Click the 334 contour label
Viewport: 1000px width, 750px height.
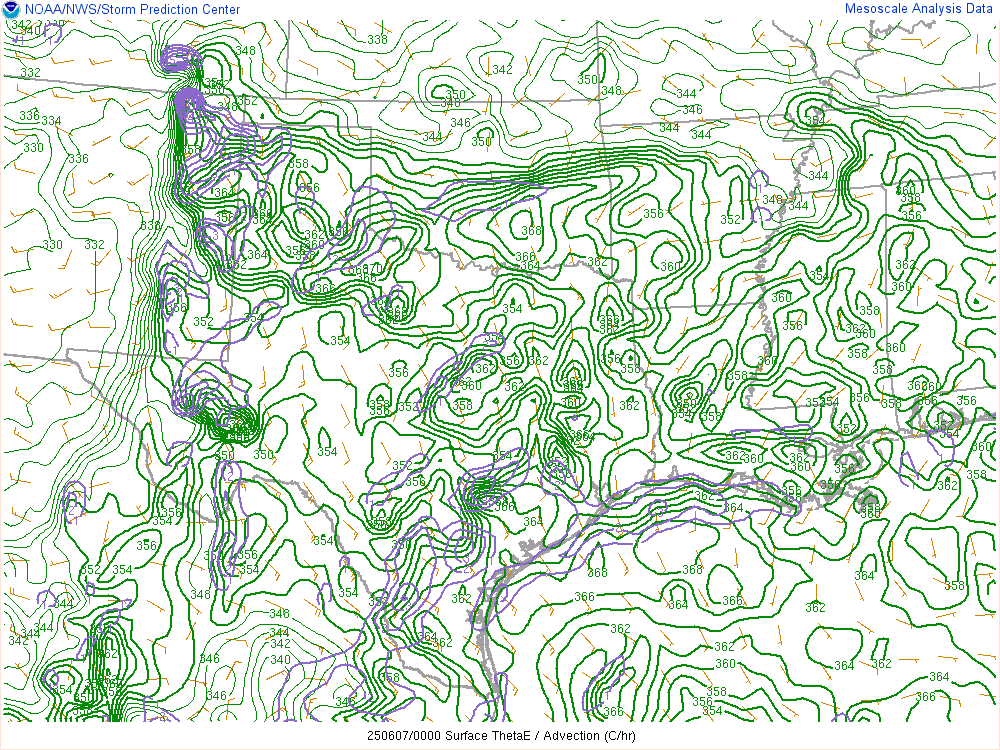point(51,121)
